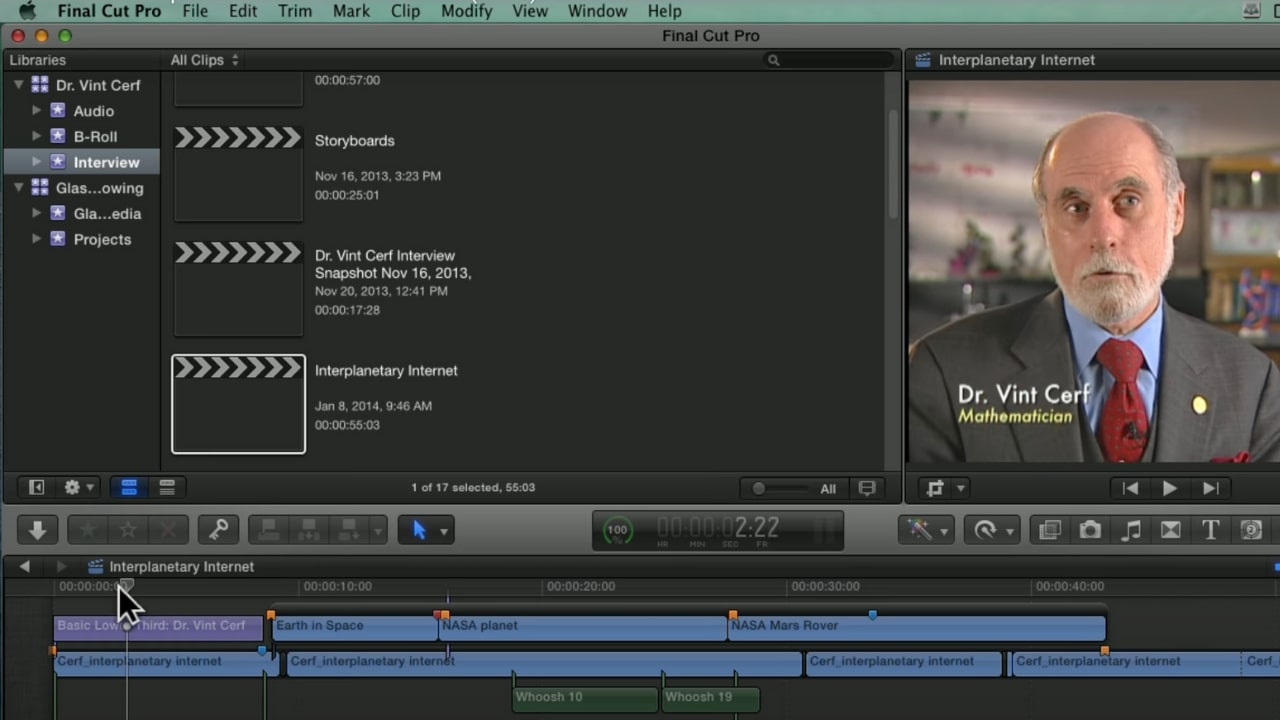Viewport: 1280px width, 720px height.
Task: Click the background tasks 100% indicator
Action: pos(618,530)
